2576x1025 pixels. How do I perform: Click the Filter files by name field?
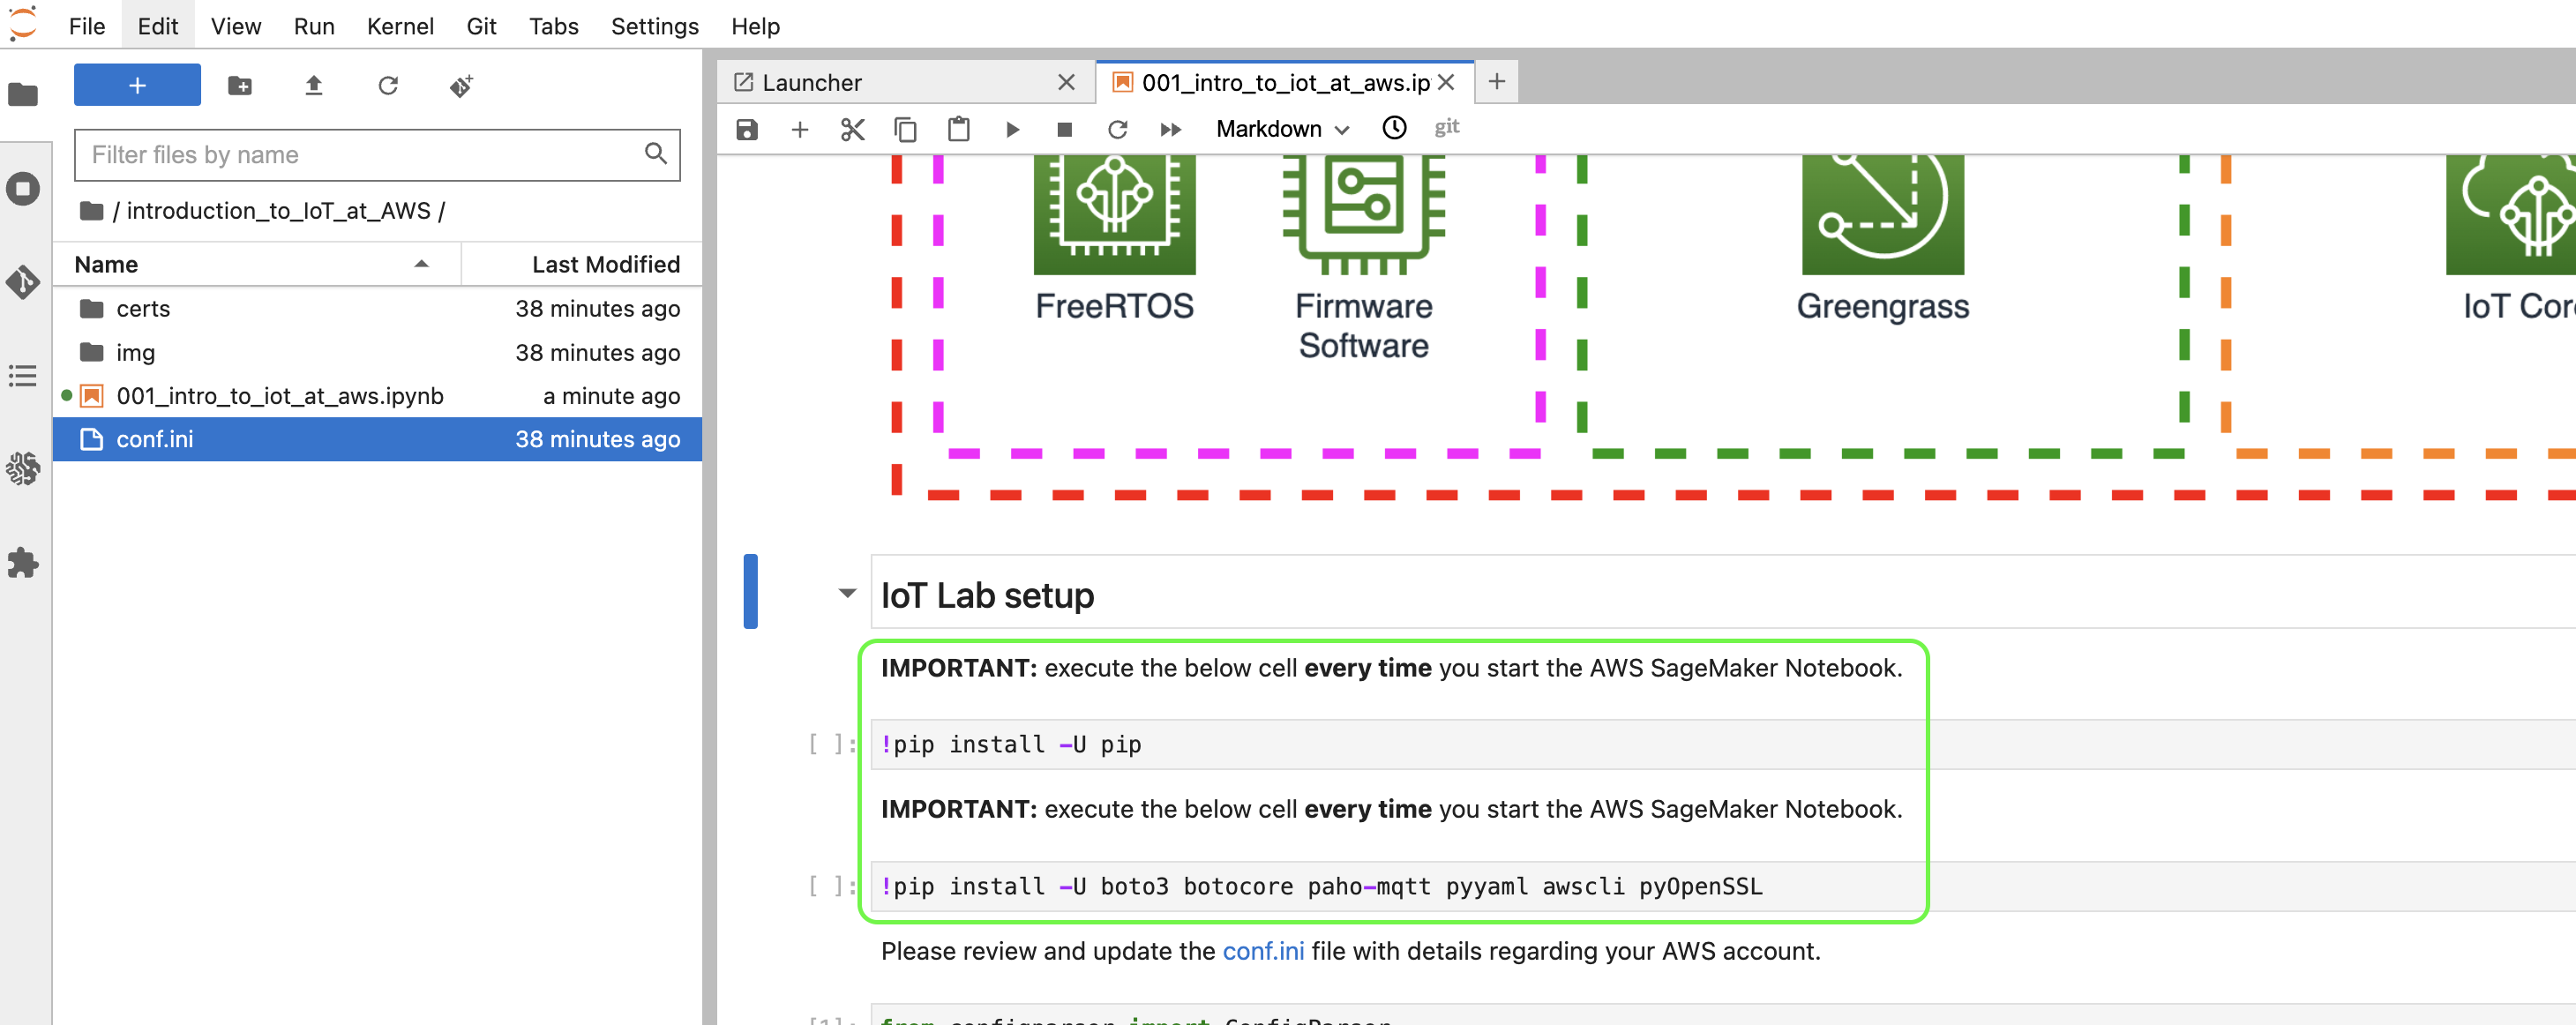[x=377, y=155]
